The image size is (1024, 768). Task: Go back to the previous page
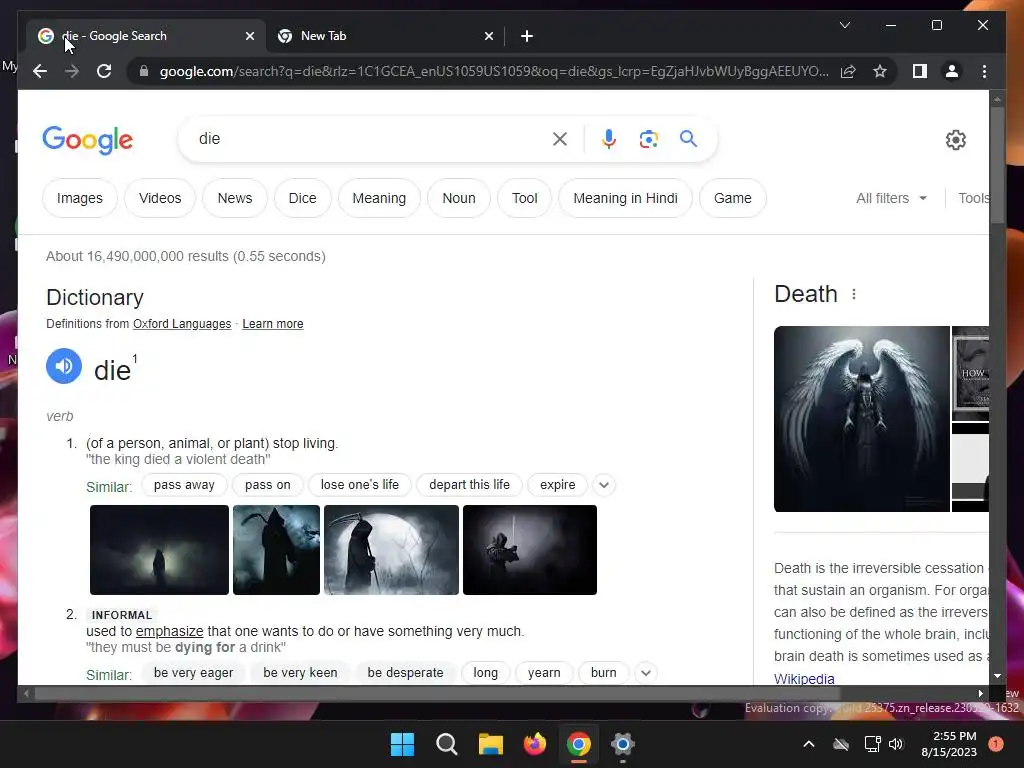pos(40,71)
